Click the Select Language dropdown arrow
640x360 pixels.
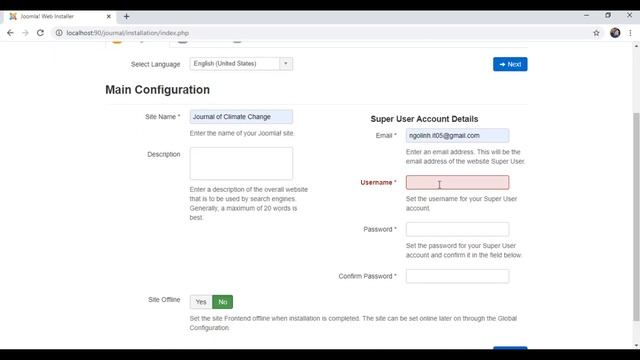pyautogui.click(x=286, y=64)
